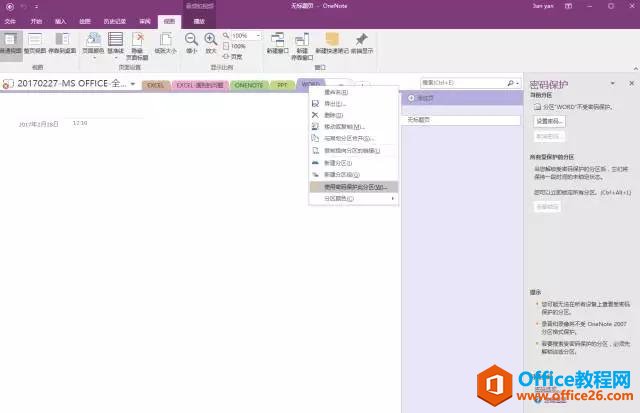Click Set Password (设置密码) button
This screenshot has width=640, height=413.
tap(549, 121)
